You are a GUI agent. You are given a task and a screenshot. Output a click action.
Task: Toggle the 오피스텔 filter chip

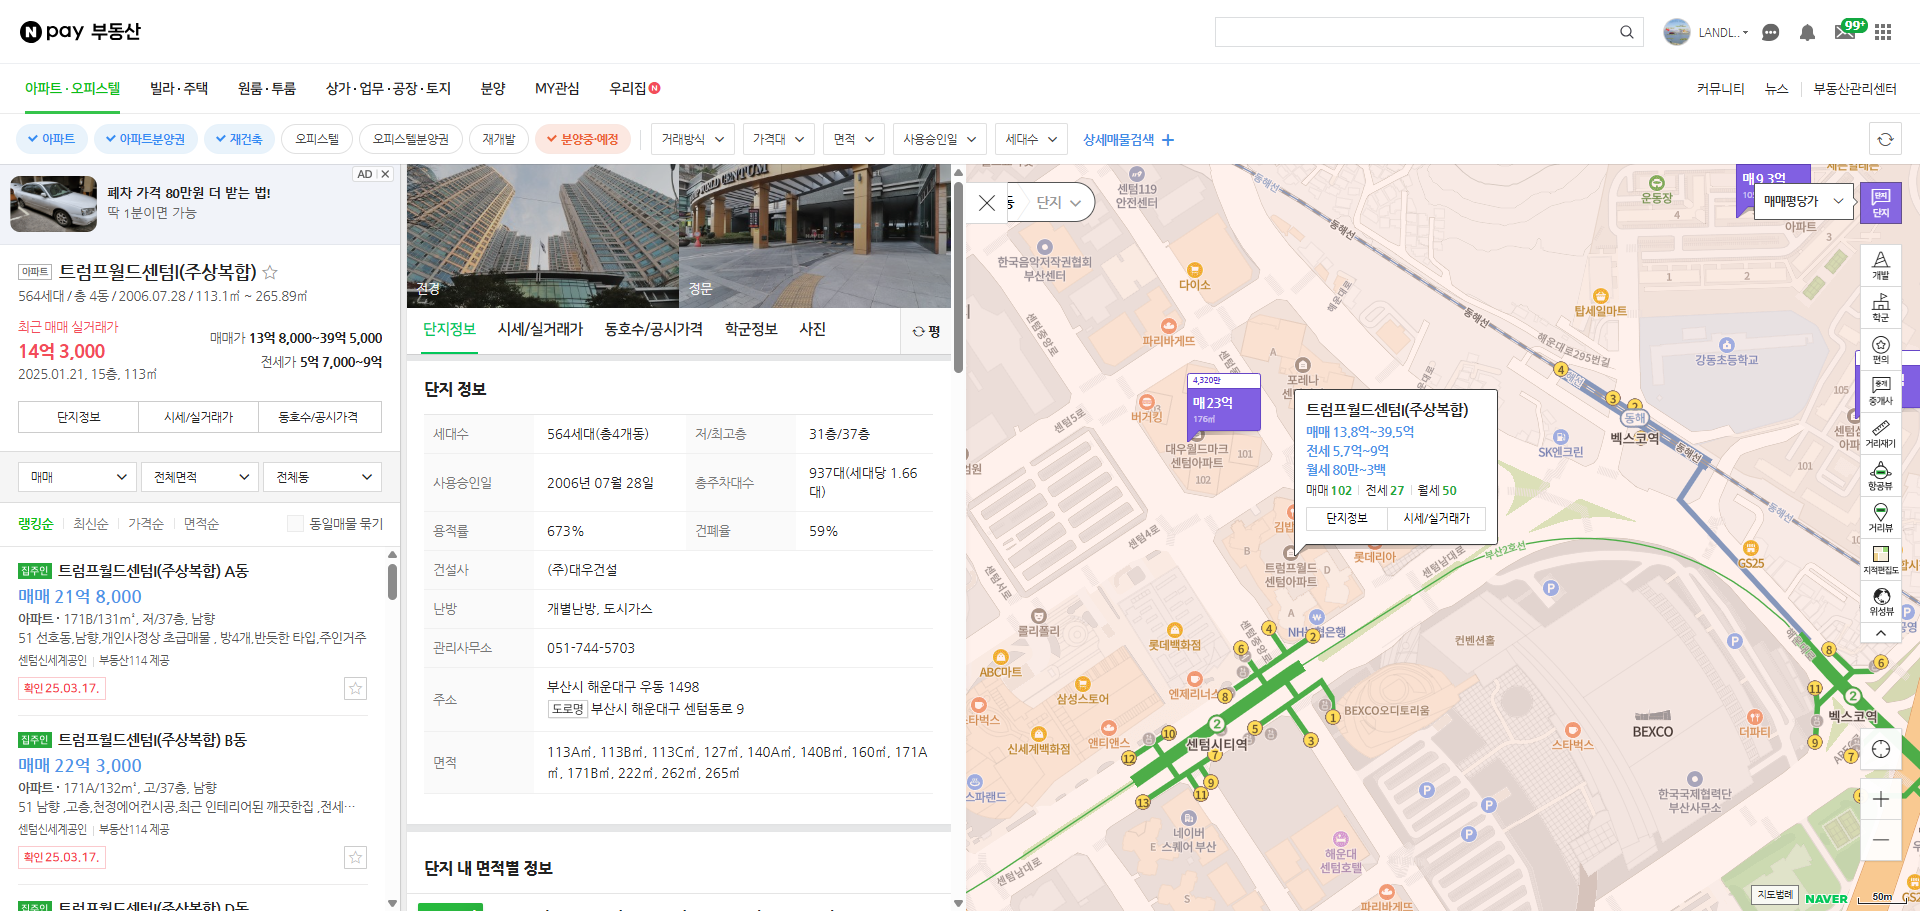(317, 139)
